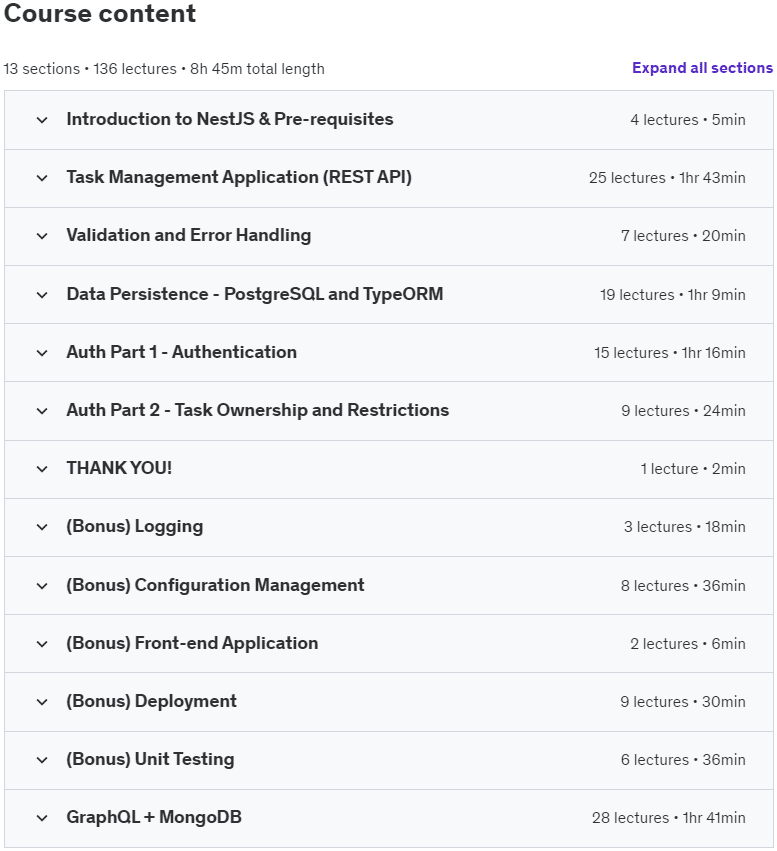The height and width of the screenshot is (851, 777).
Task: Select Auth Part 1 - Authentication title
Action: click(x=181, y=352)
